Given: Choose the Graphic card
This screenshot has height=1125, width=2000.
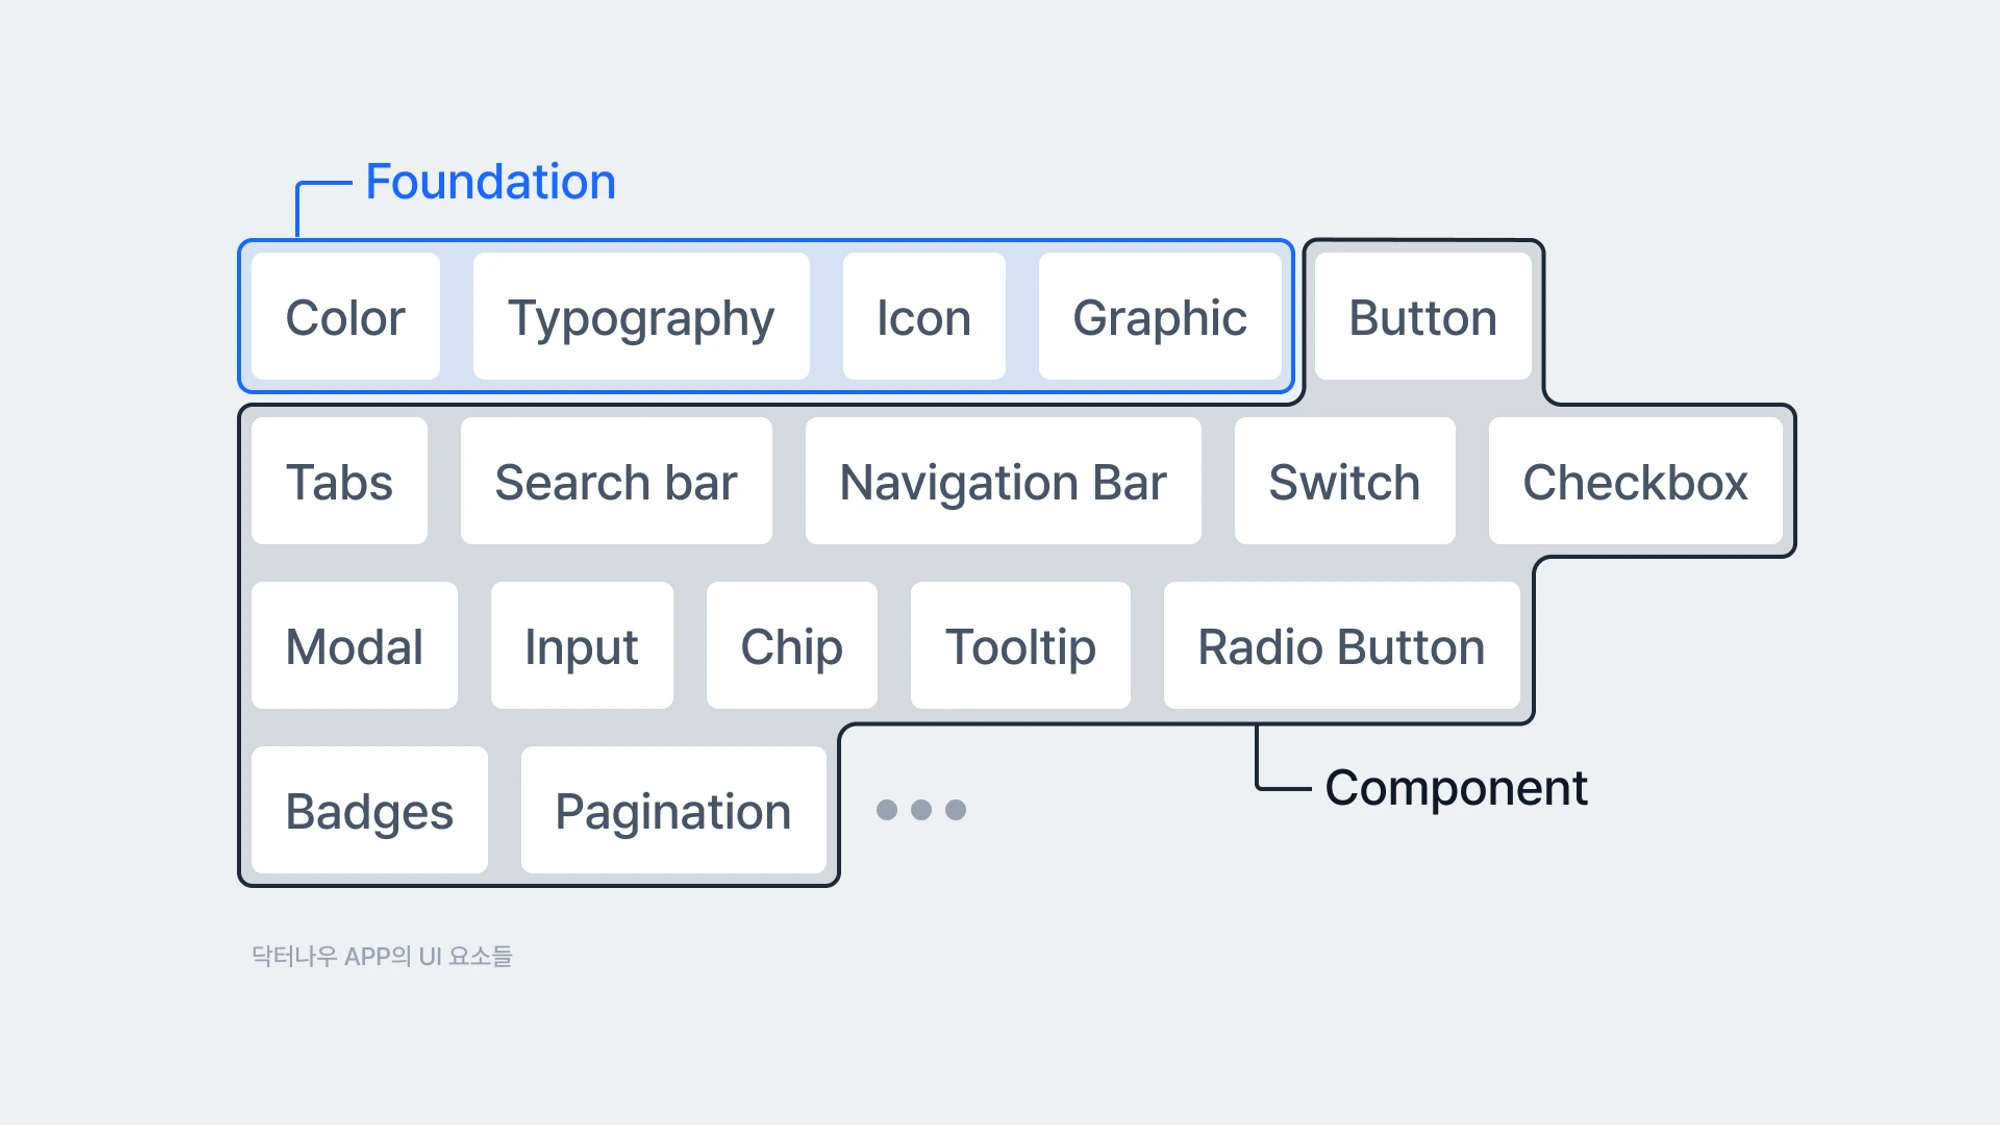Looking at the screenshot, I should (x=1160, y=316).
